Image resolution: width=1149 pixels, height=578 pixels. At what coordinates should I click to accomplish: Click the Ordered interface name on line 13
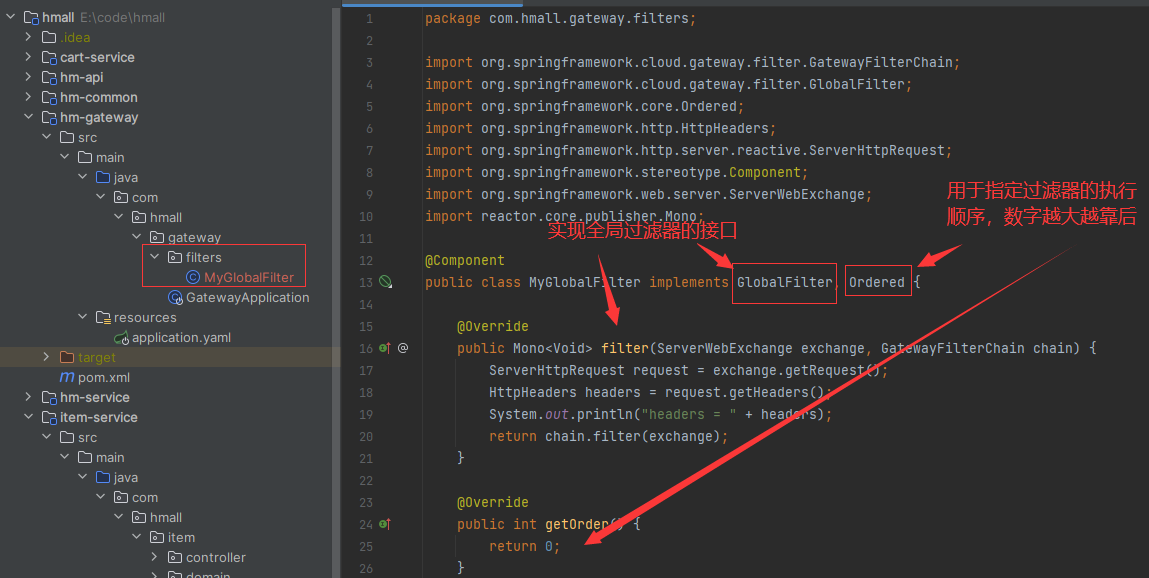click(877, 282)
